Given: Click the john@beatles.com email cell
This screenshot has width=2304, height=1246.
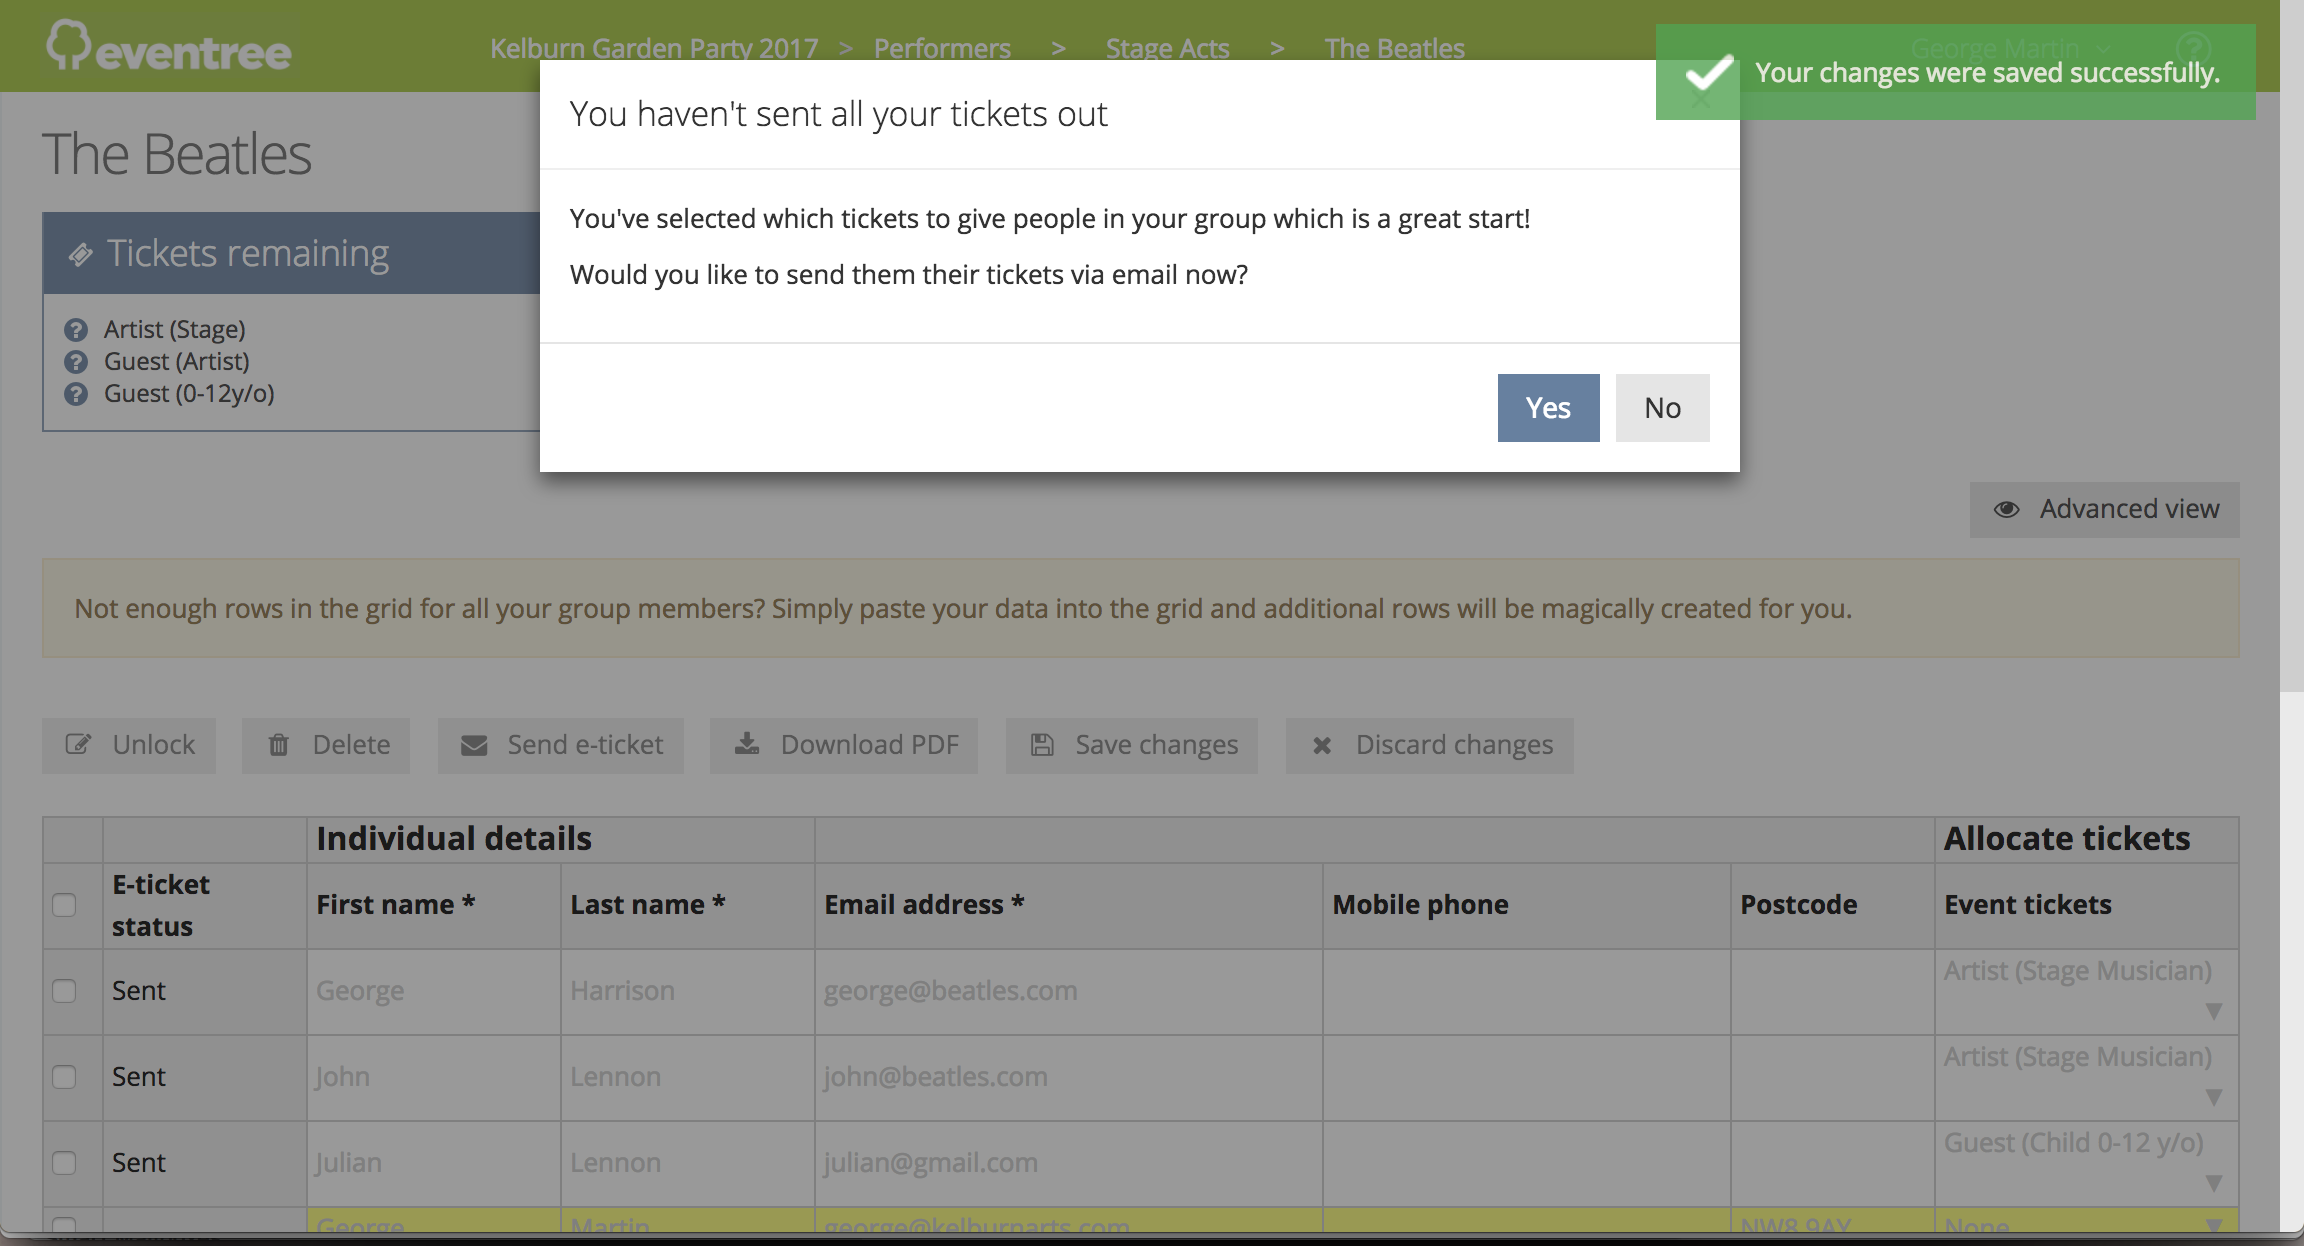Looking at the screenshot, I should coord(1068,1078).
